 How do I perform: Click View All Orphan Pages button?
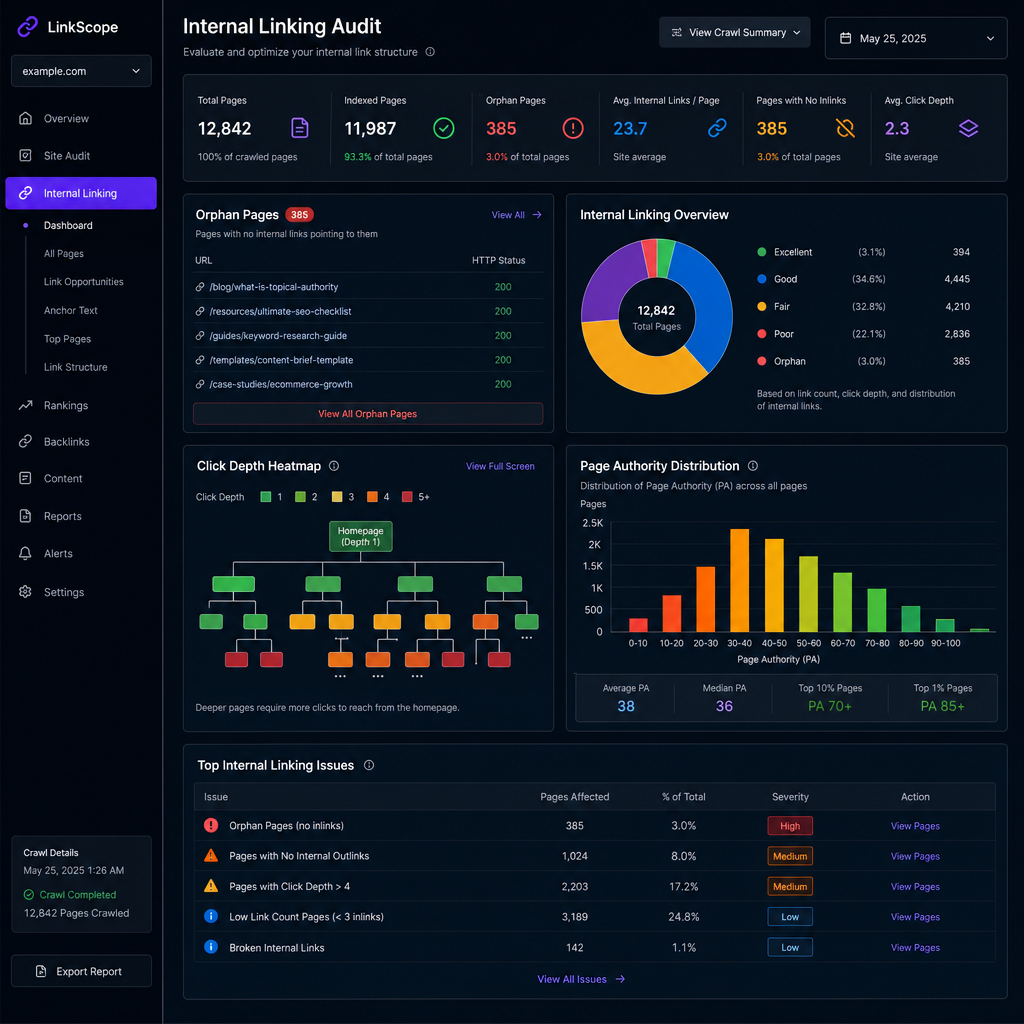(x=368, y=413)
